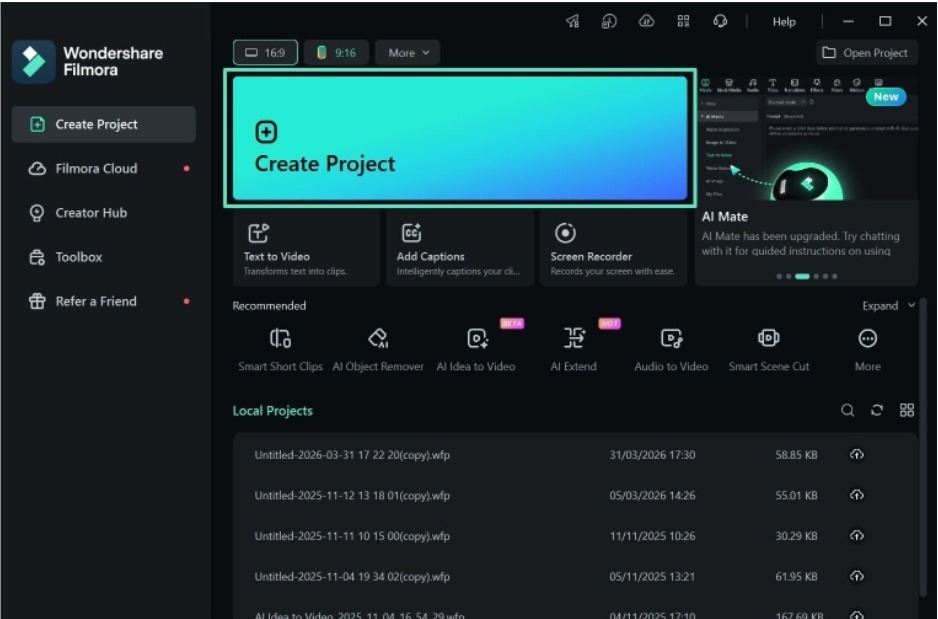This screenshot has height=619, width=938.
Task: Select Create Project in the sidebar
Action: pyautogui.click(x=103, y=124)
